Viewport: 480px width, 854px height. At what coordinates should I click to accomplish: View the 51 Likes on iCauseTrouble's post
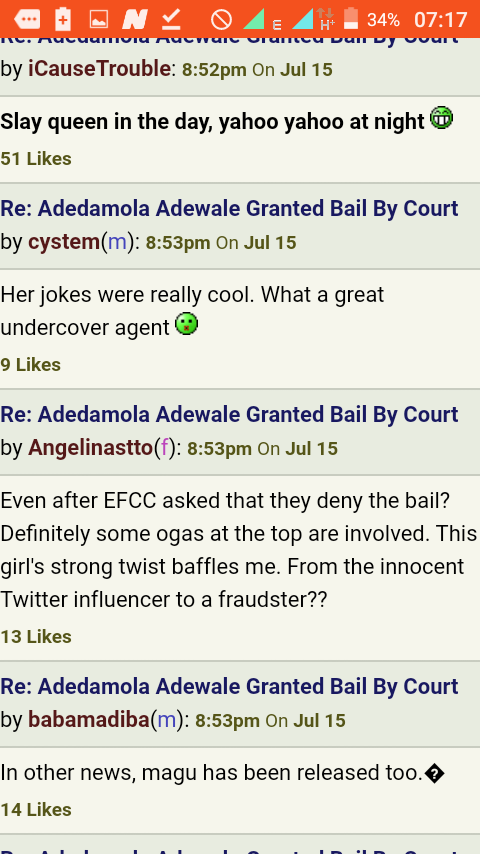click(x=36, y=158)
